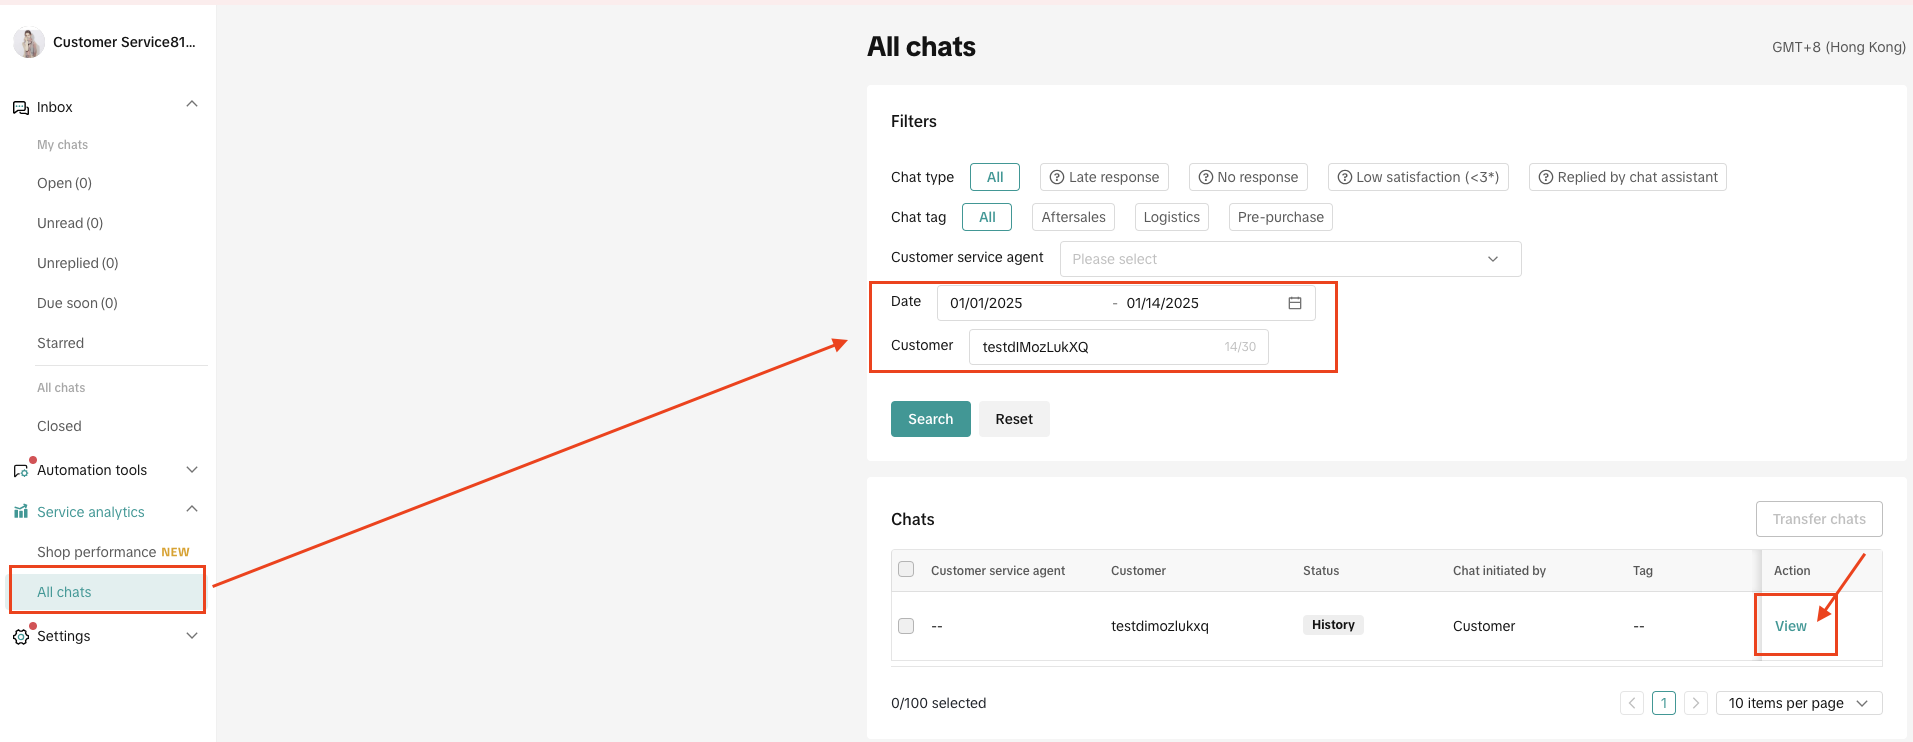
Task: Open All chats under Service analytics
Action: (x=64, y=592)
